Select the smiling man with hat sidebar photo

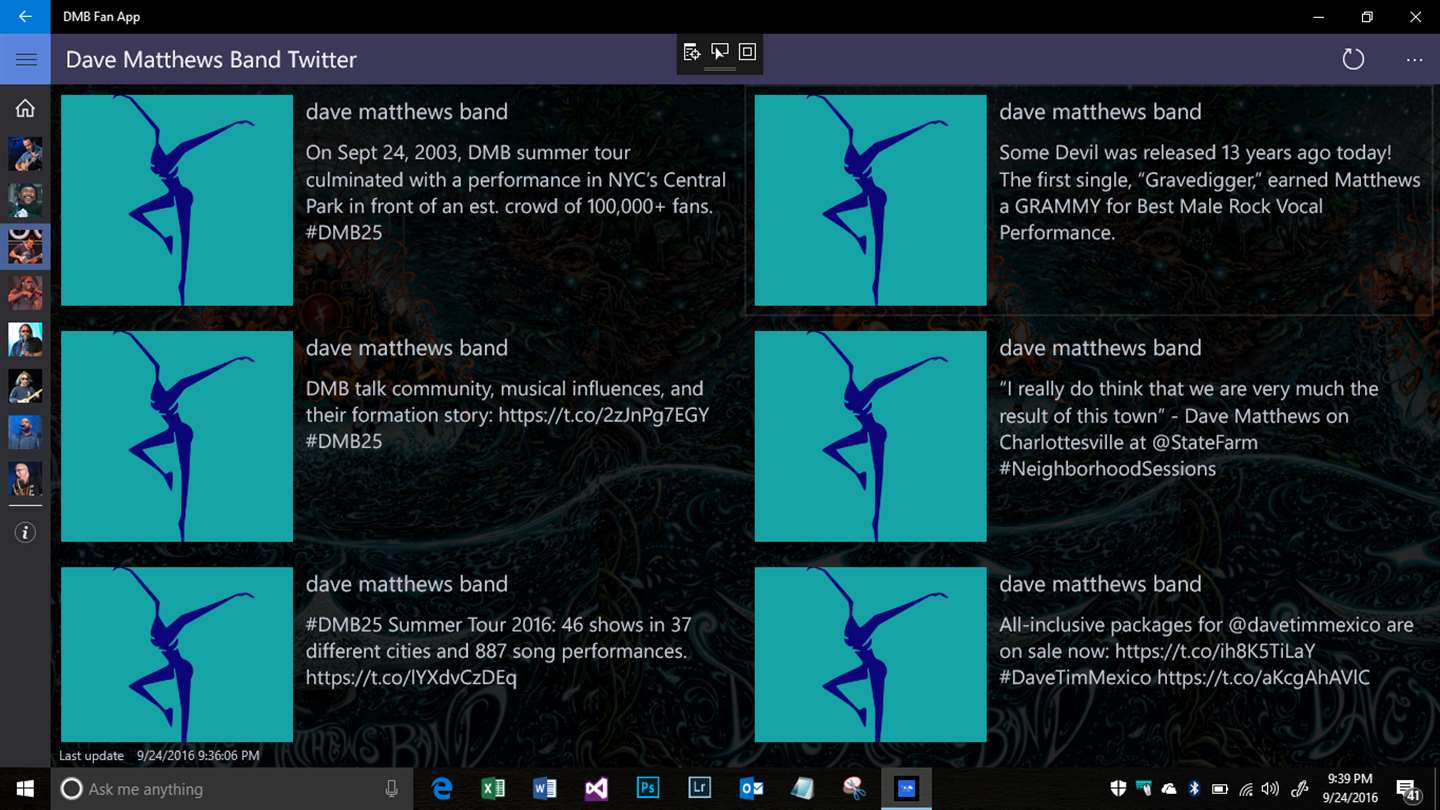(x=25, y=200)
